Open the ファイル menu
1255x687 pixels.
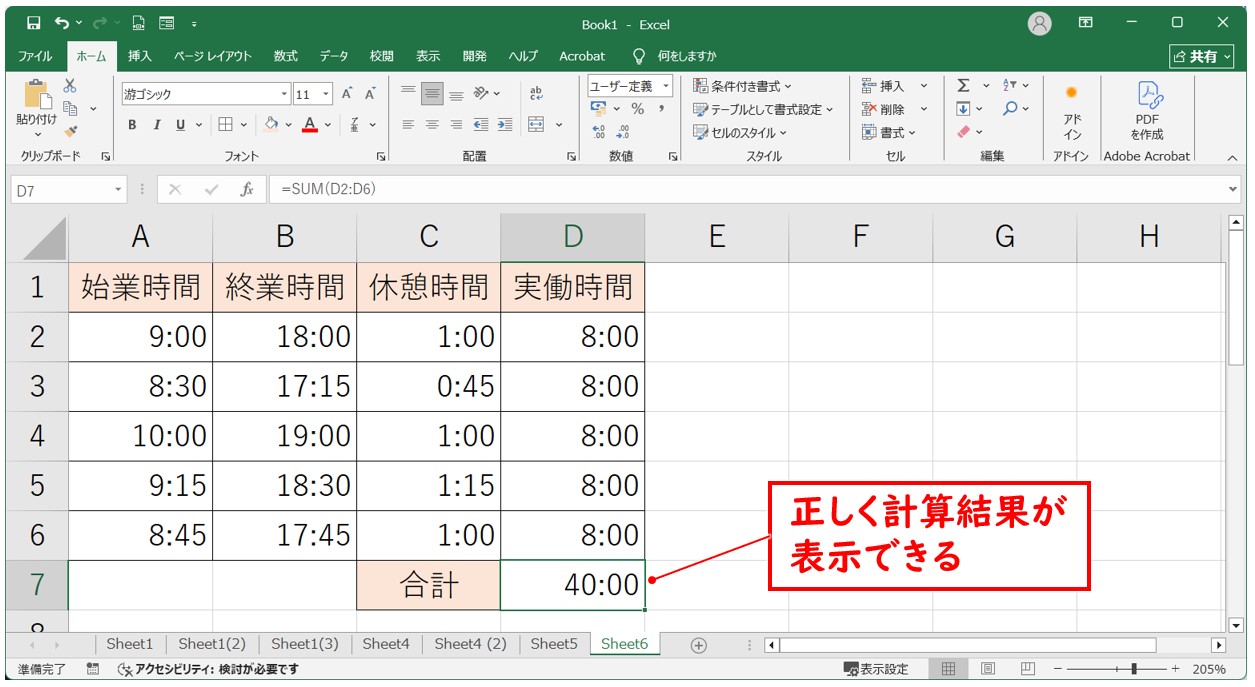click(x=36, y=56)
